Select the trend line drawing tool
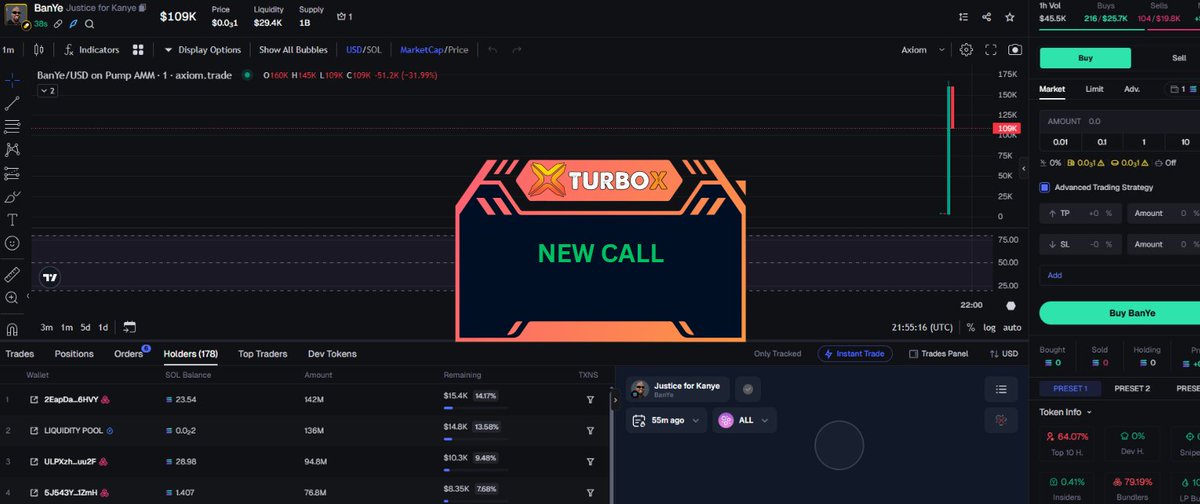Image resolution: width=1200 pixels, height=504 pixels. 12,102
